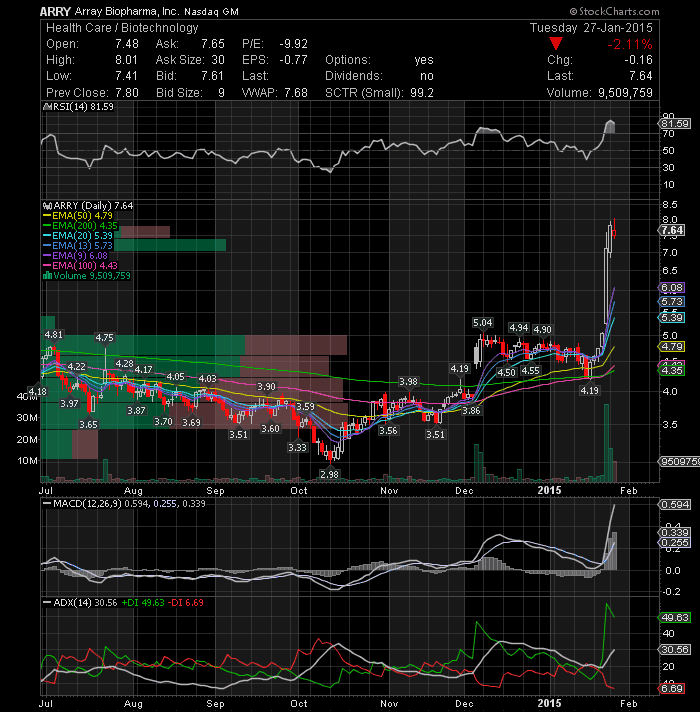This screenshot has width=700, height=712.
Task: Click the tallest green volume bar in late January
Action: pyautogui.click(x=606, y=443)
